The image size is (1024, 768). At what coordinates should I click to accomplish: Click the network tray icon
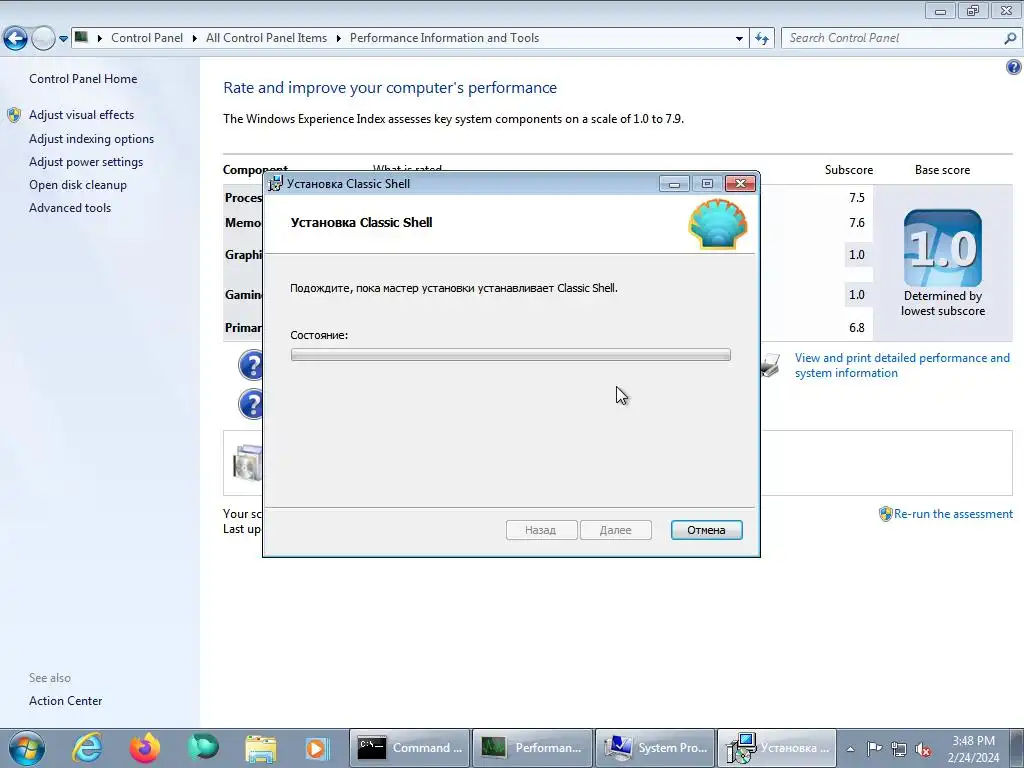(x=899, y=749)
